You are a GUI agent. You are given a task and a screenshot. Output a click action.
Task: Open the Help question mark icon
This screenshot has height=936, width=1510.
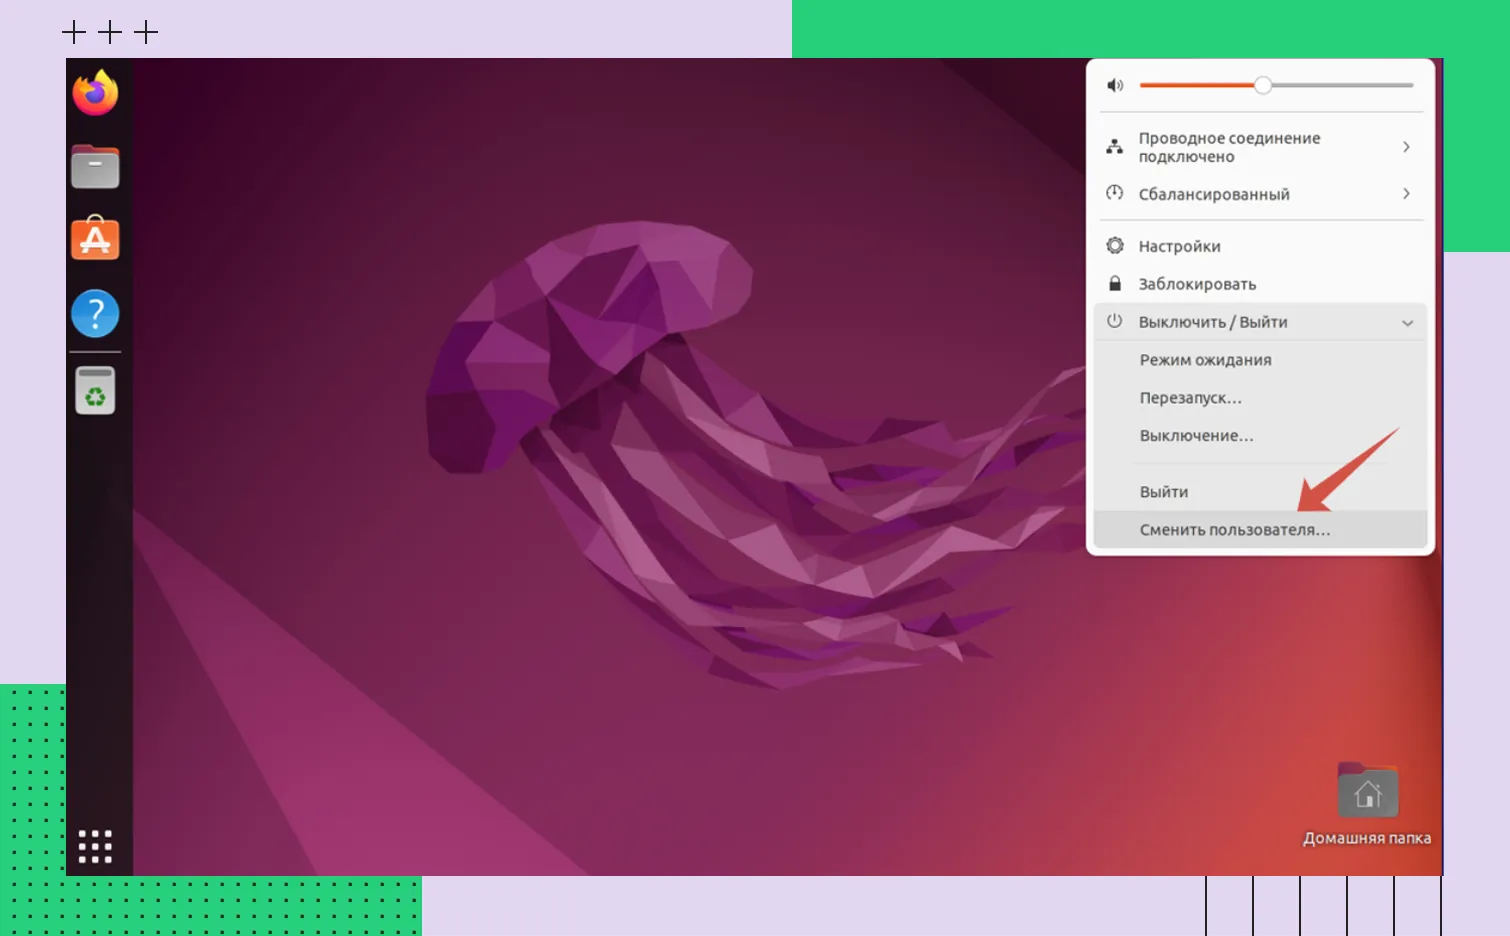95,314
